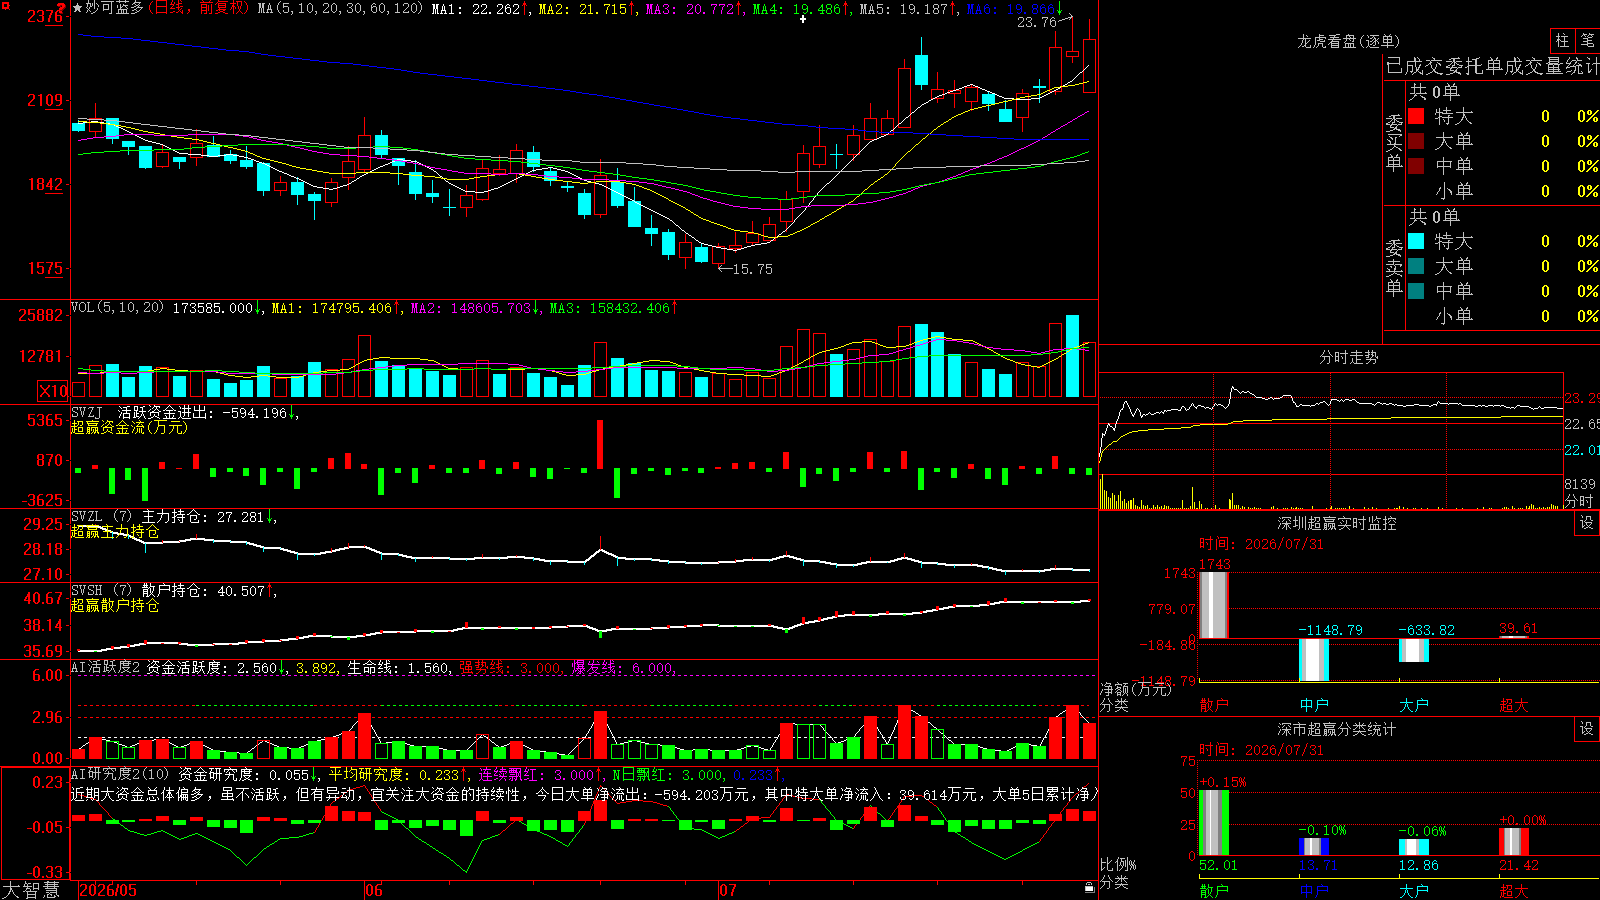Click the MA1: 22.262 value
Screen dimensions: 1600x900
[480, 8]
